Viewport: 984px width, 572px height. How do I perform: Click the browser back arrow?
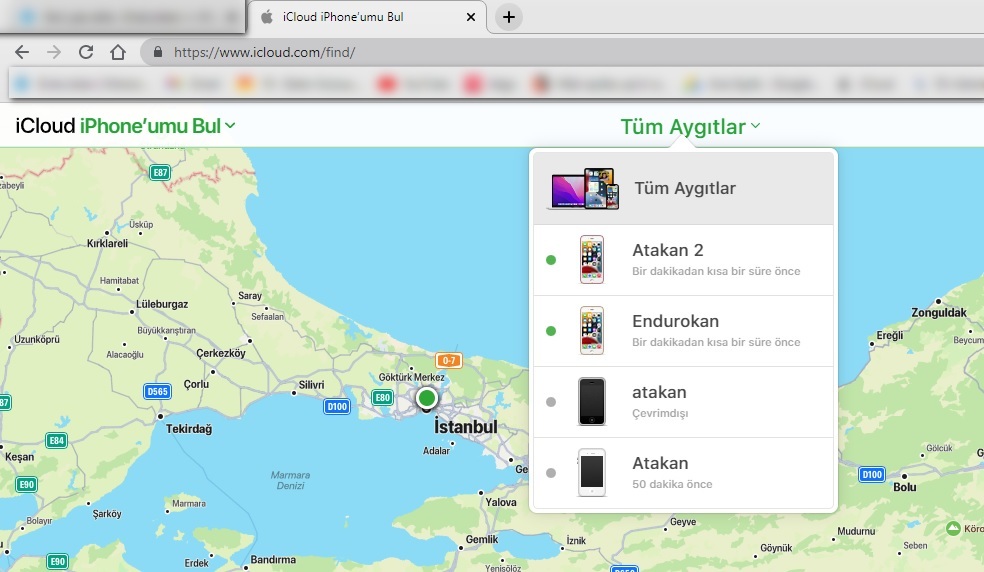click(22, 52)
